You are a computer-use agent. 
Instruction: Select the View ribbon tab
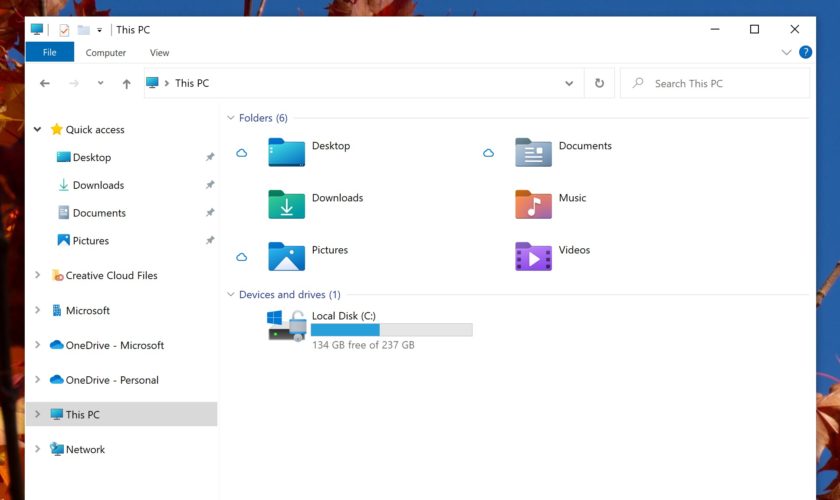[159, 52]
